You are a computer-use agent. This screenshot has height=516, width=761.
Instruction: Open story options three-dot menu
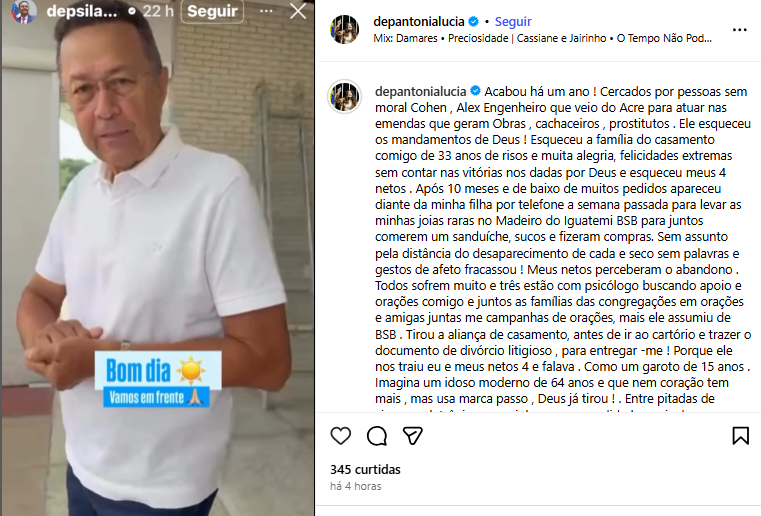click(x=266, y=11)
